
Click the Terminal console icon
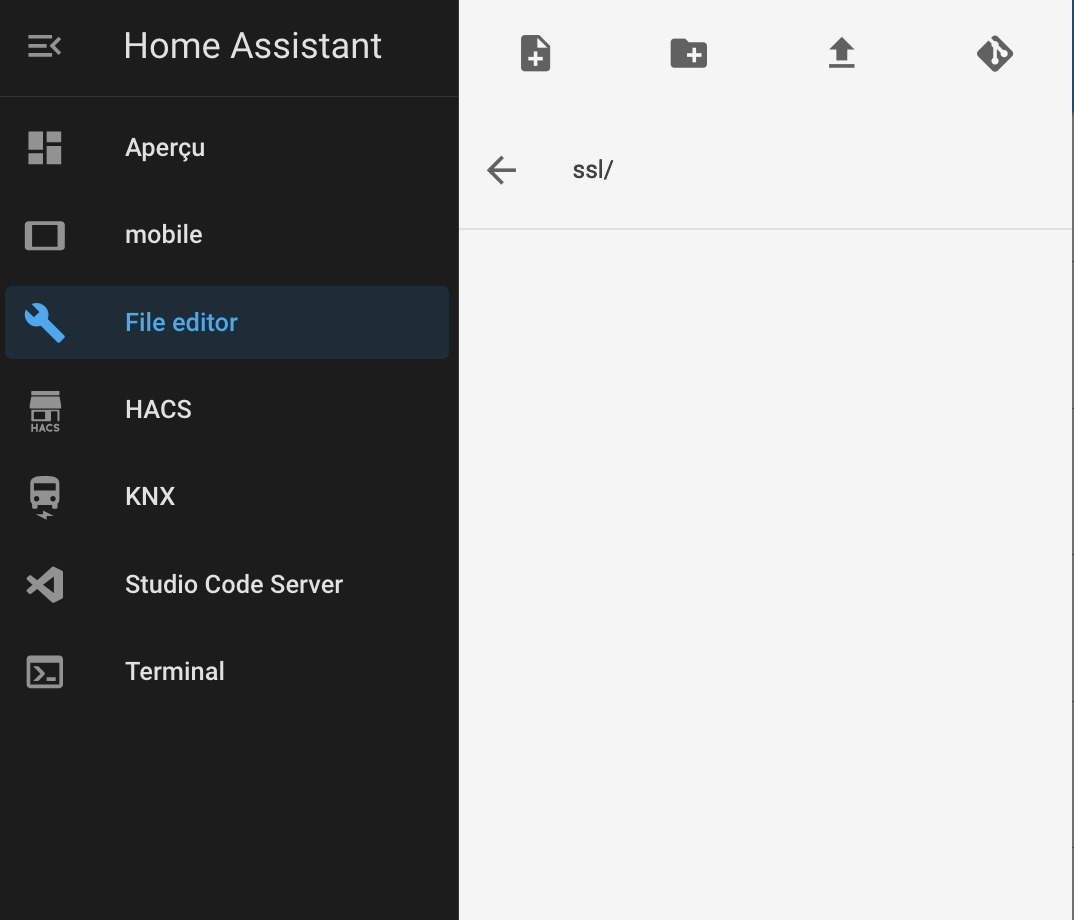[45, 671]
